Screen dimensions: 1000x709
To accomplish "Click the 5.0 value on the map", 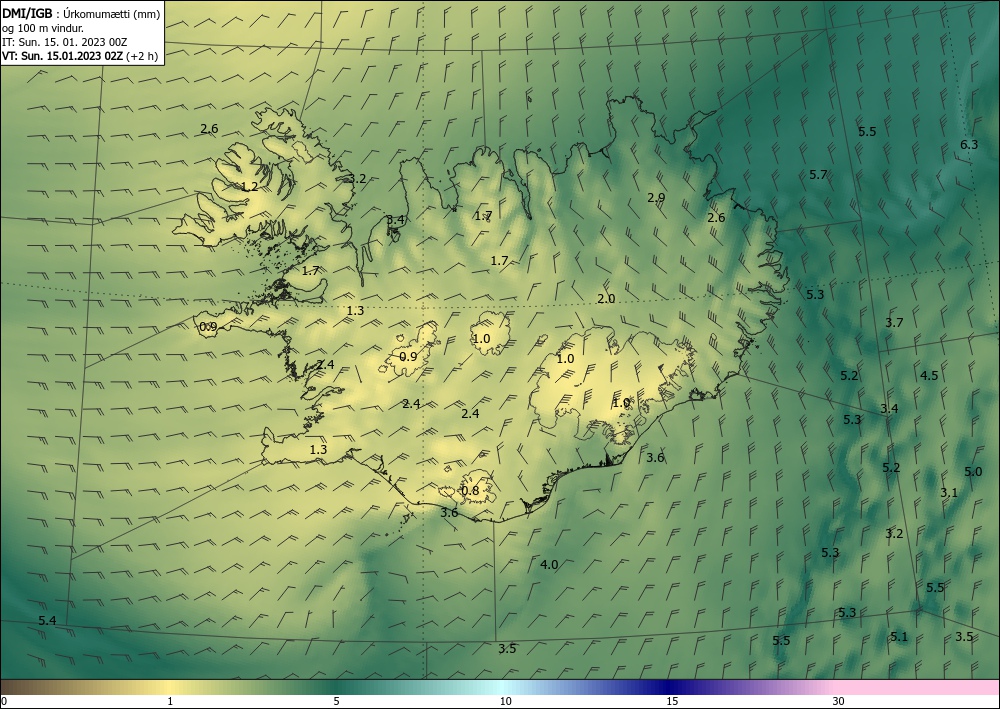I will [x=973, y=472].
